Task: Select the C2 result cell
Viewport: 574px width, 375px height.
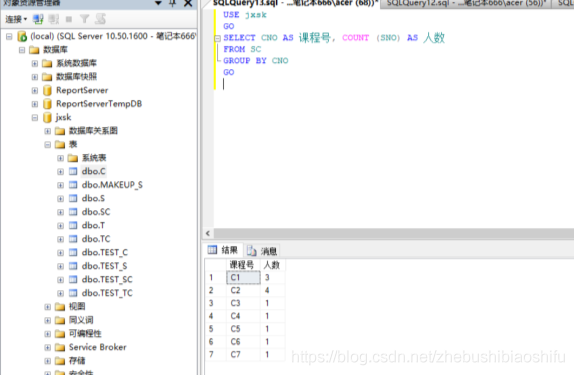Action: (x=243, y=290)
